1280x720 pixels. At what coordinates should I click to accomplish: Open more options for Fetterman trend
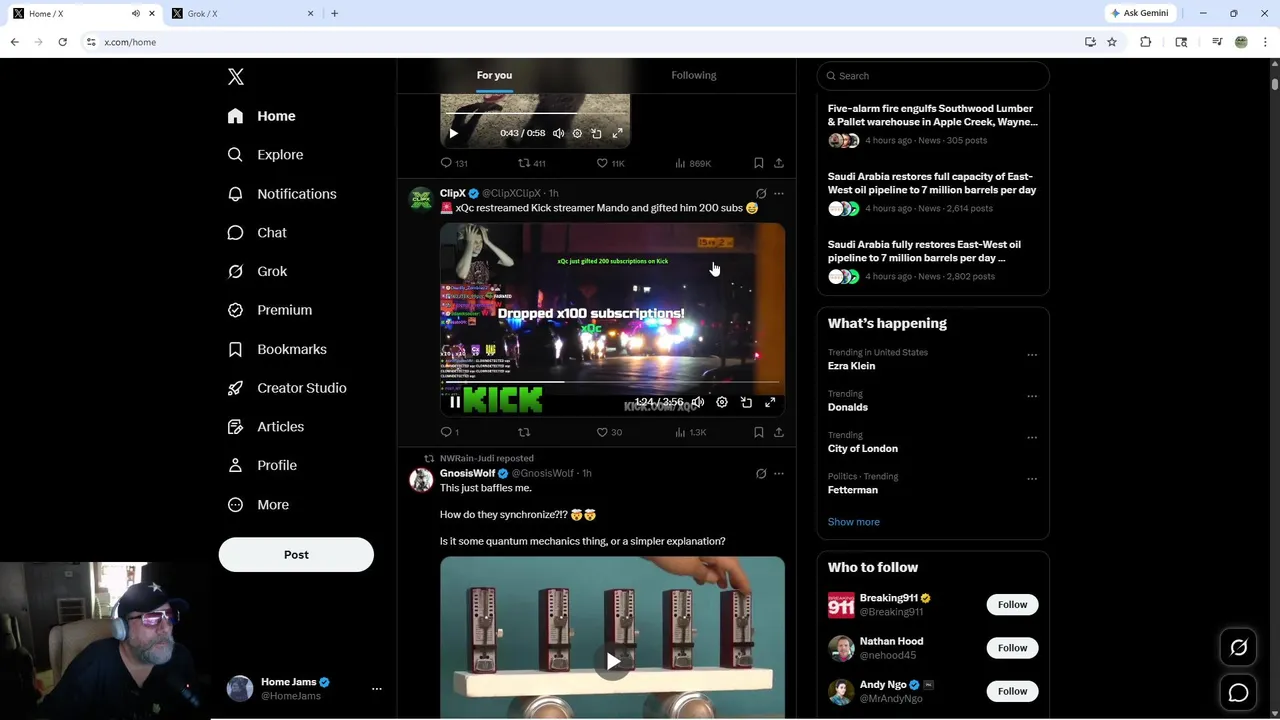coord(1032,479)
